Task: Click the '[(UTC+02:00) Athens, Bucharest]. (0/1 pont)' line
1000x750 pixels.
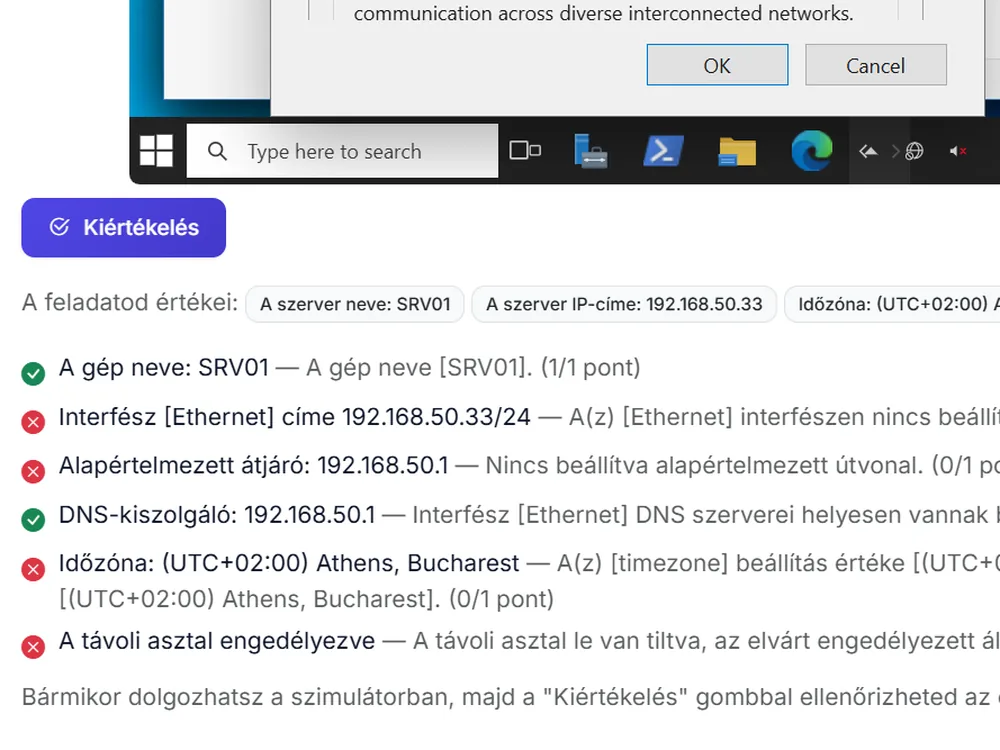Action: tap(306, 599)
